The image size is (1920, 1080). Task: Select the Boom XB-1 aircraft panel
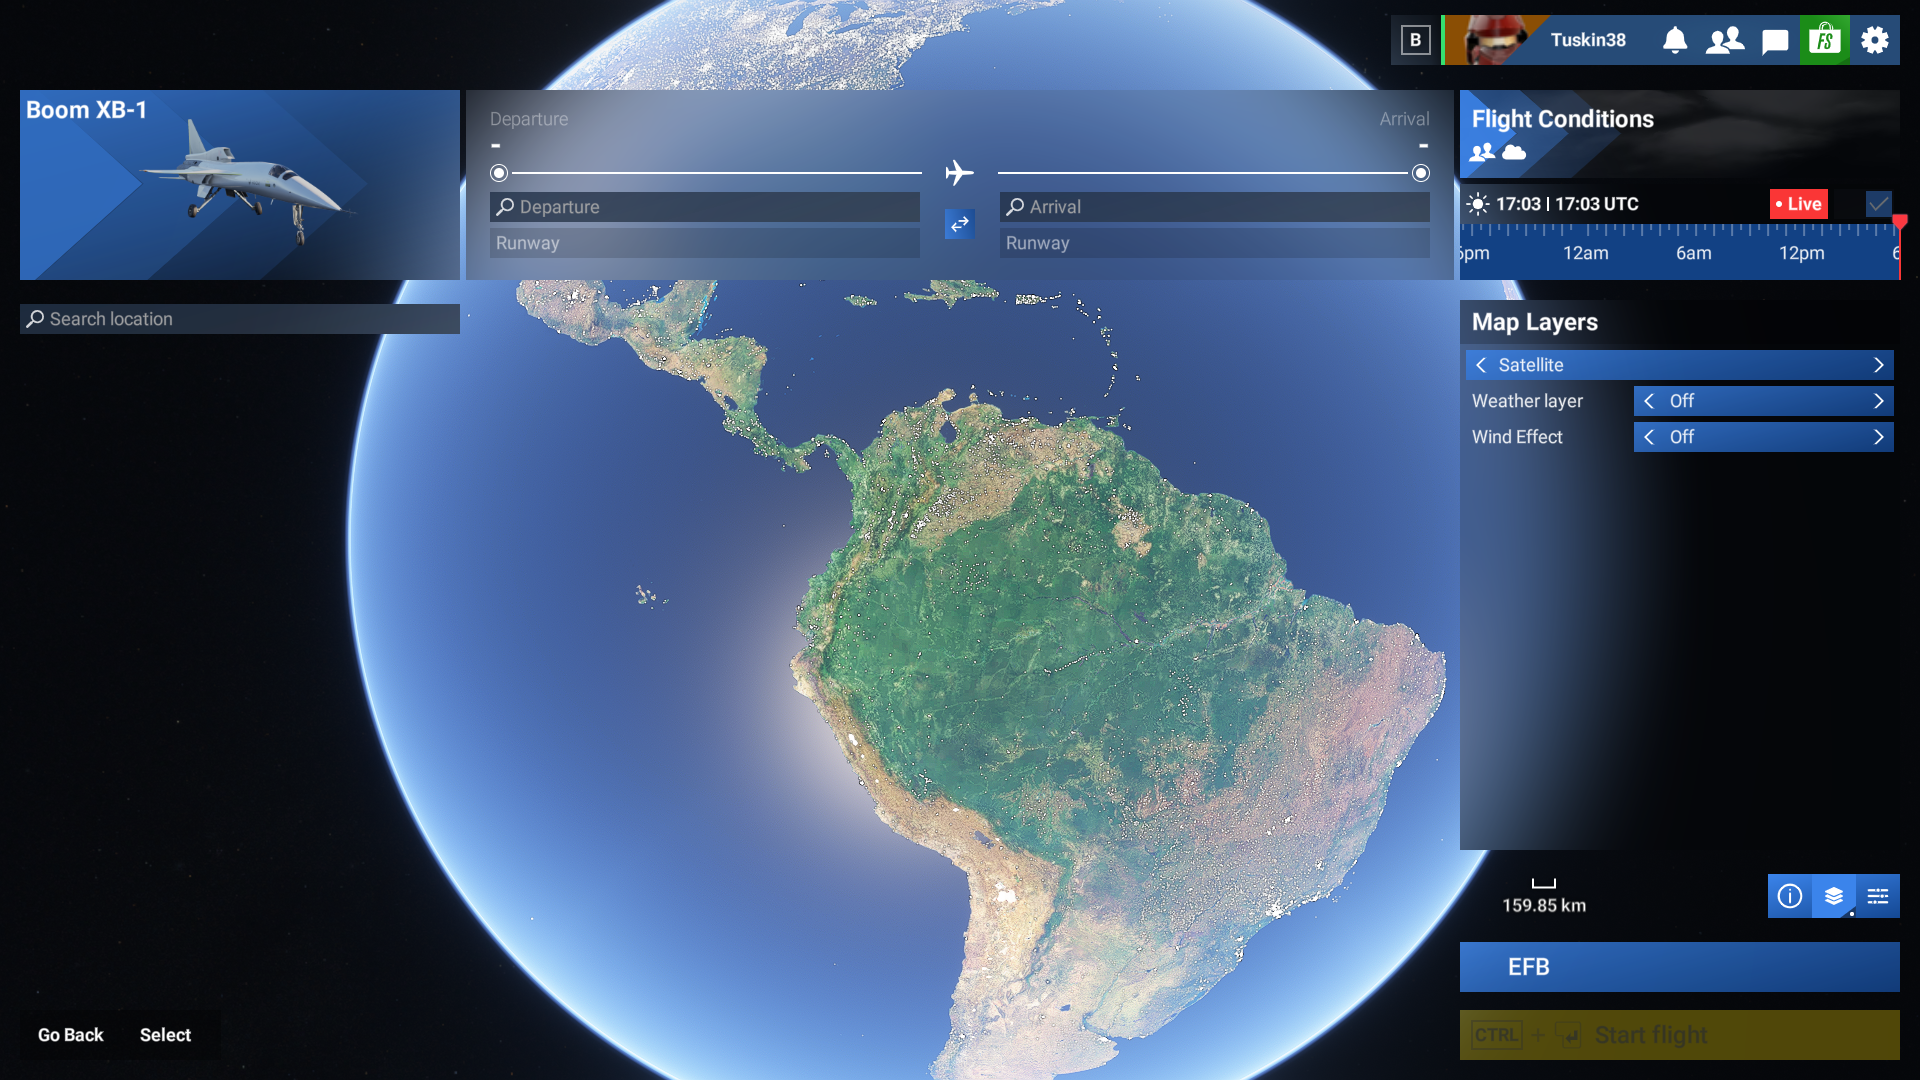tap(240, 185)
